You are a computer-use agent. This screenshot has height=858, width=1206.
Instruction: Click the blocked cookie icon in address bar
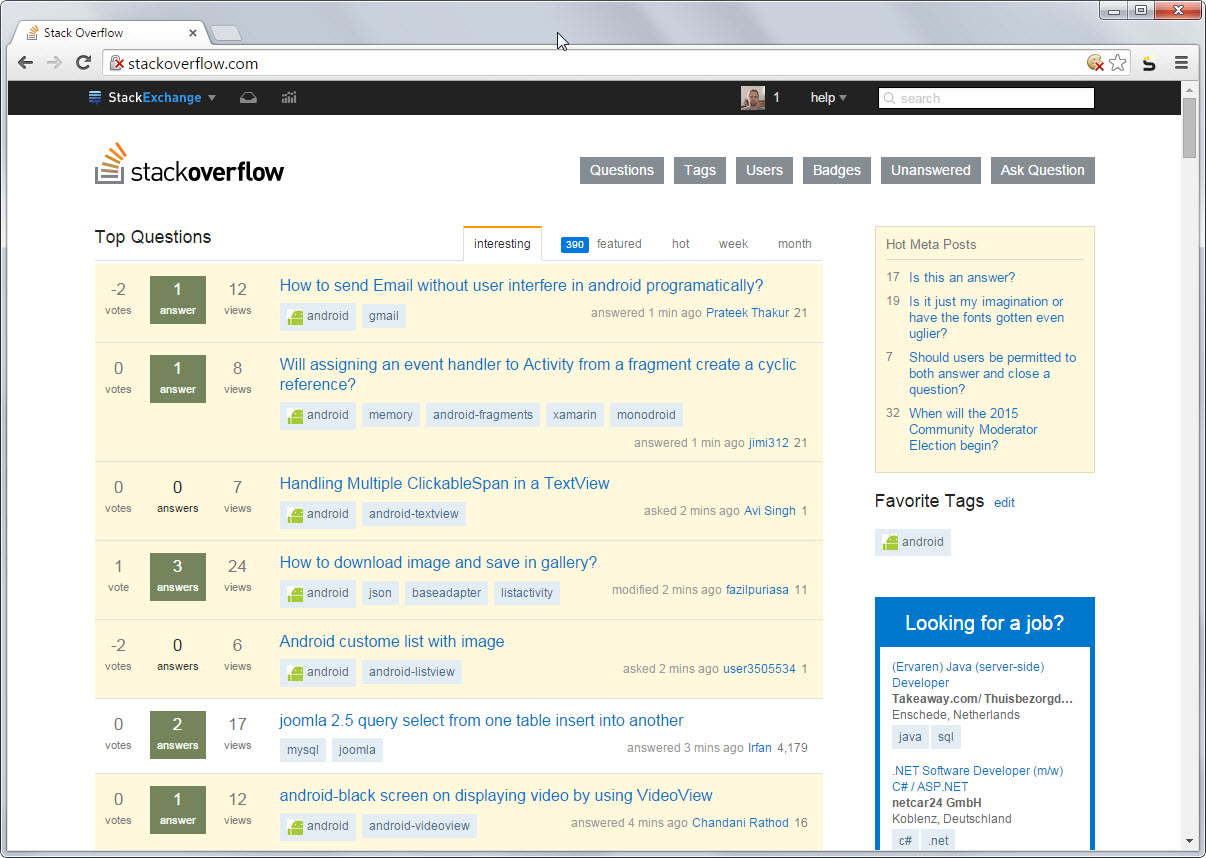(1096, 63)
